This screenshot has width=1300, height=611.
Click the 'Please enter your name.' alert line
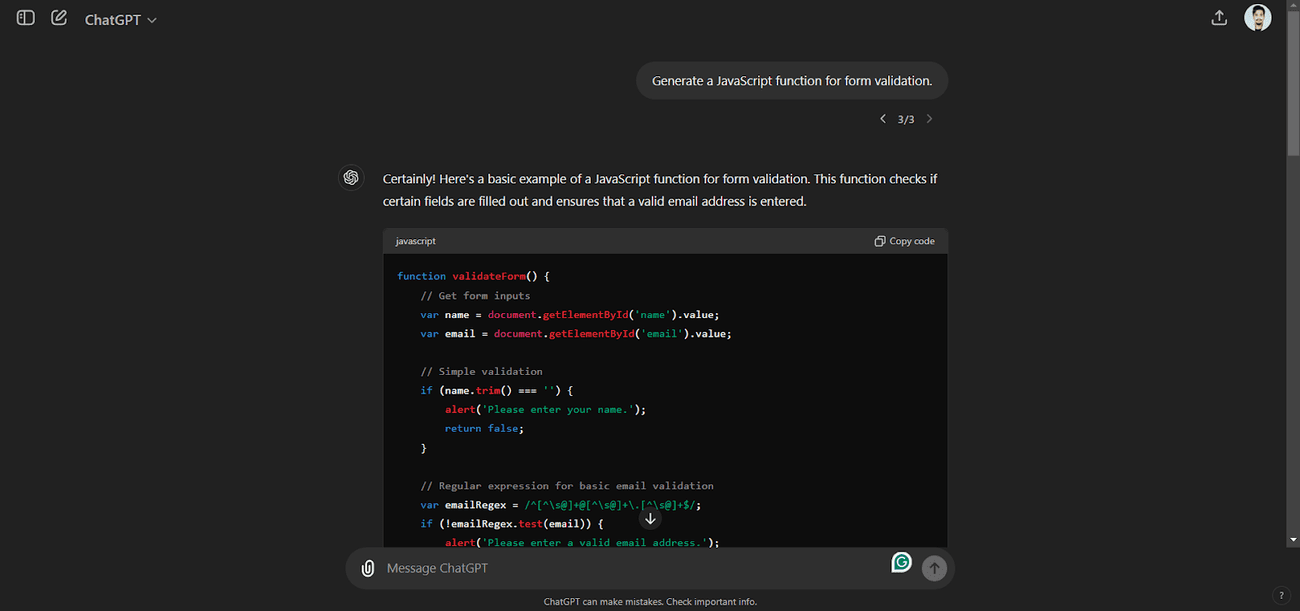(546, 410)
